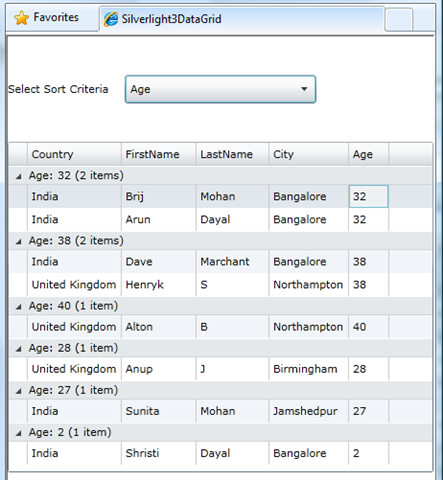Viewport: 443px width, 480px height.
Task: Collapse the Age: 38 group
Action: [x=19, y=242]
